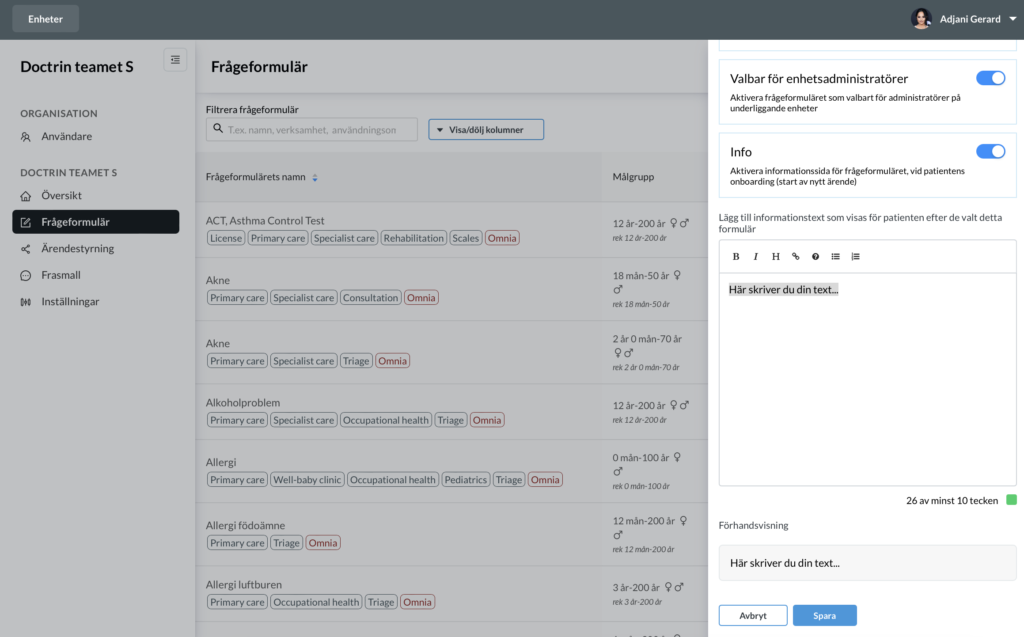Focus the Filtrera frågeformulär search field
Screen dimensions: 1024x637
click(312, 129)
